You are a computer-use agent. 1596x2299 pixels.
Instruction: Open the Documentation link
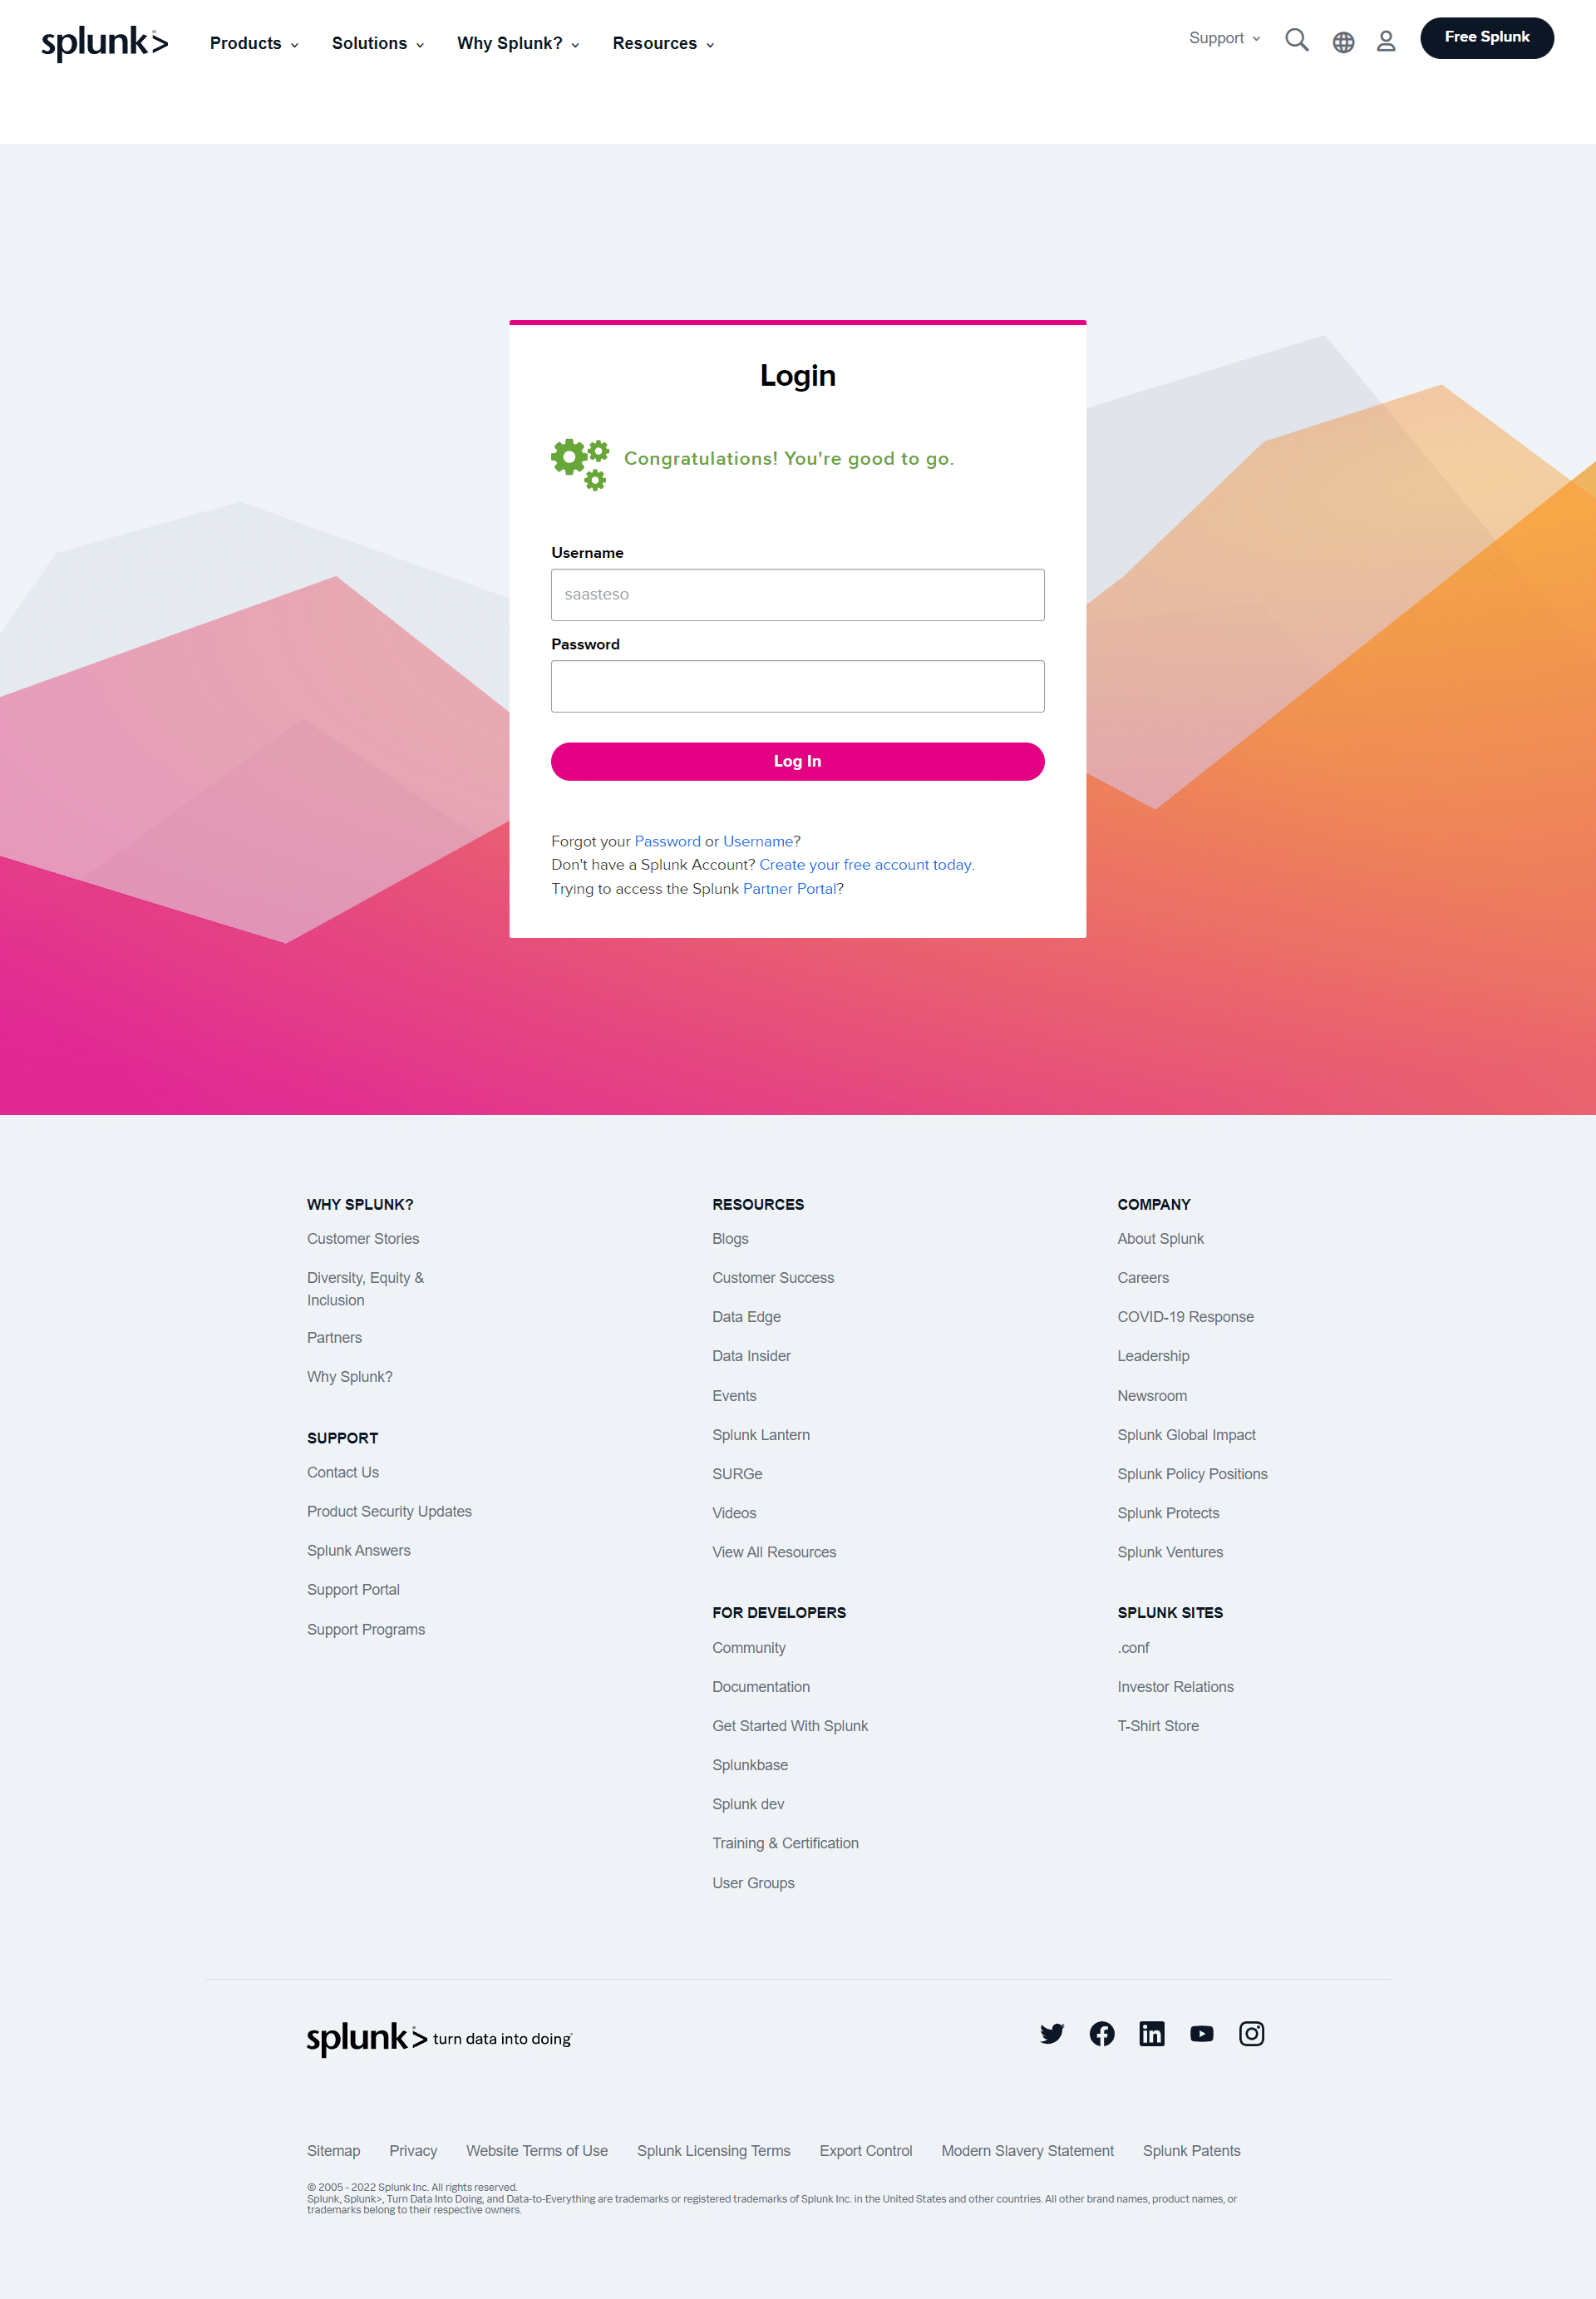point(761,1686)
